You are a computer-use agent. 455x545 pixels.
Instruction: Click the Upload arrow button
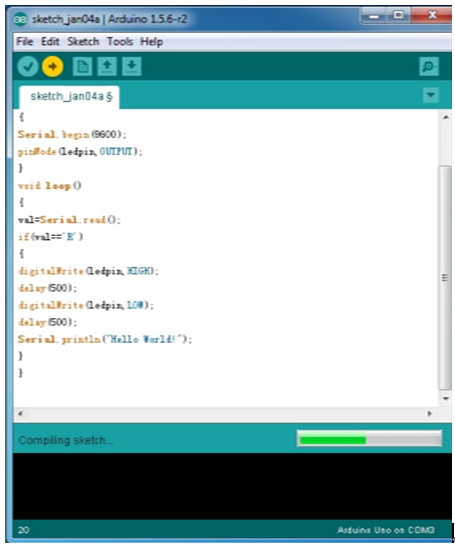click(x=52, y=66)
